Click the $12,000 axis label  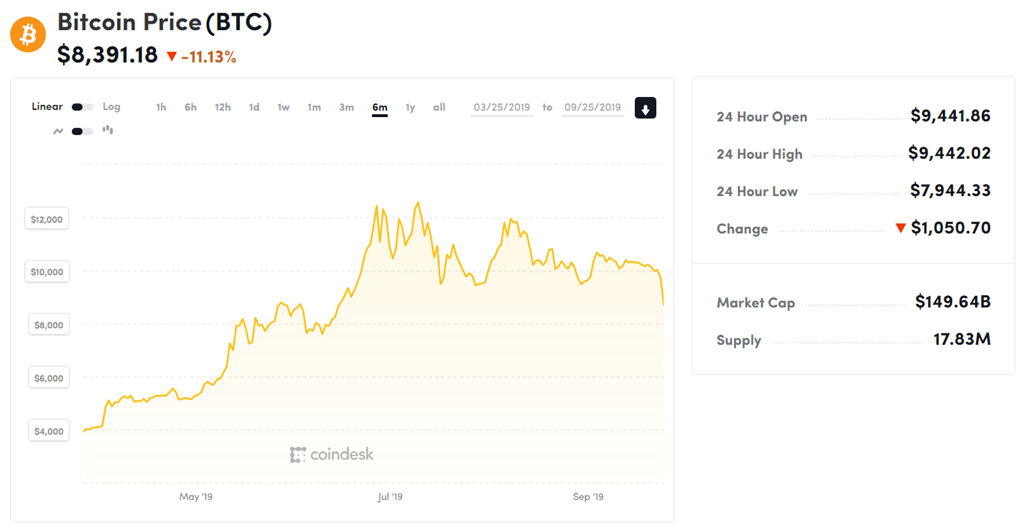coord(48,220)
